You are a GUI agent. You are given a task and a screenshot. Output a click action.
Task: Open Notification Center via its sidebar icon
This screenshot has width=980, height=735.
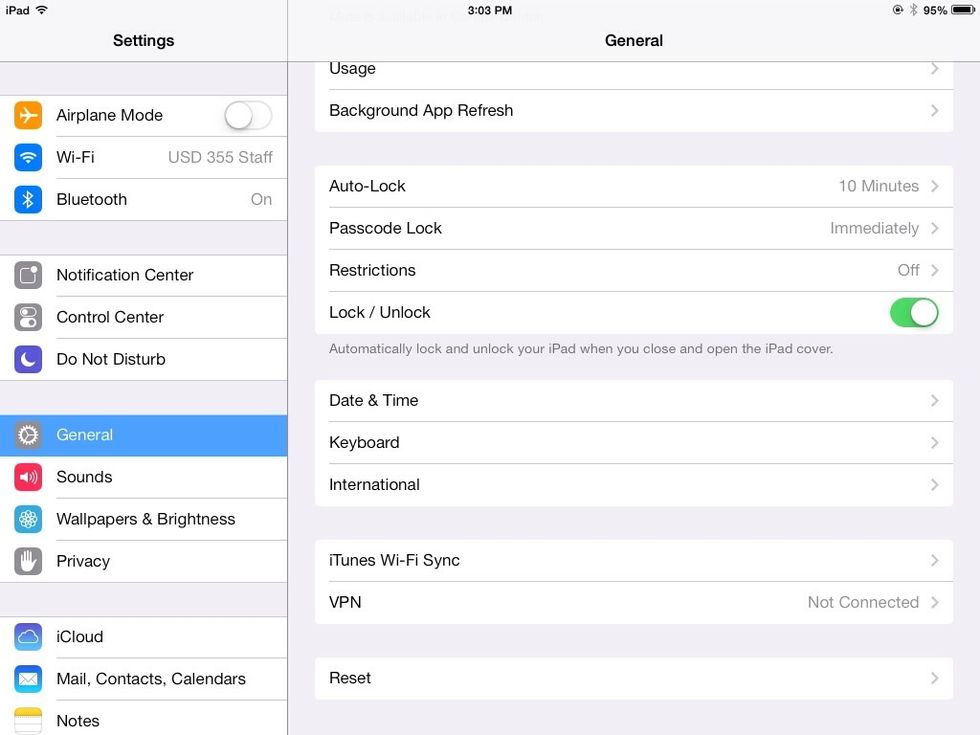click(26, 275)
